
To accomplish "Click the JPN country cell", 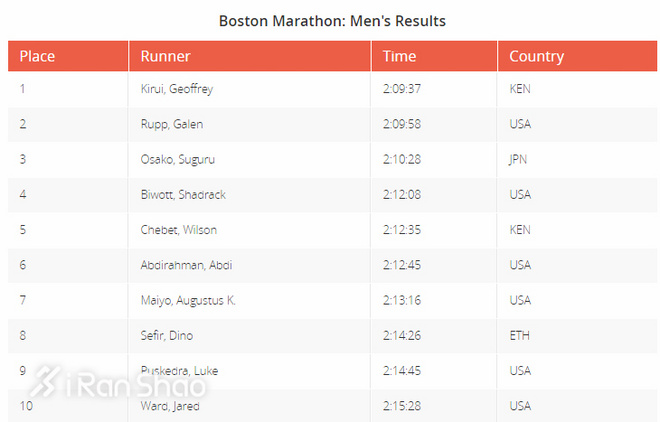I will 519,159.
